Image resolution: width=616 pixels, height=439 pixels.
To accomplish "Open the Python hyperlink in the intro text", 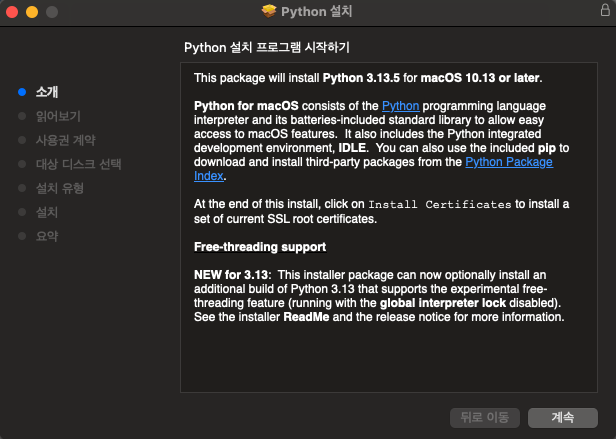I will click(400, 106).
